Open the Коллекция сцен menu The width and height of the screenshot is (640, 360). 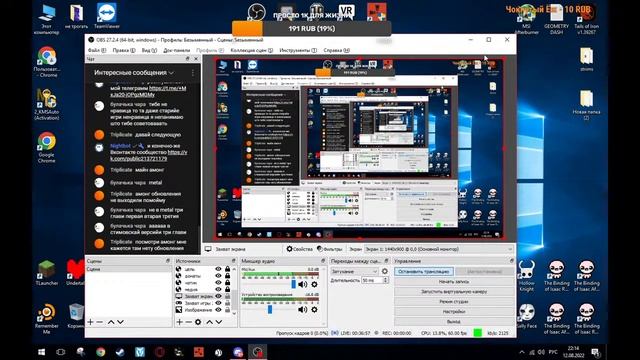(x=251, y=50)
